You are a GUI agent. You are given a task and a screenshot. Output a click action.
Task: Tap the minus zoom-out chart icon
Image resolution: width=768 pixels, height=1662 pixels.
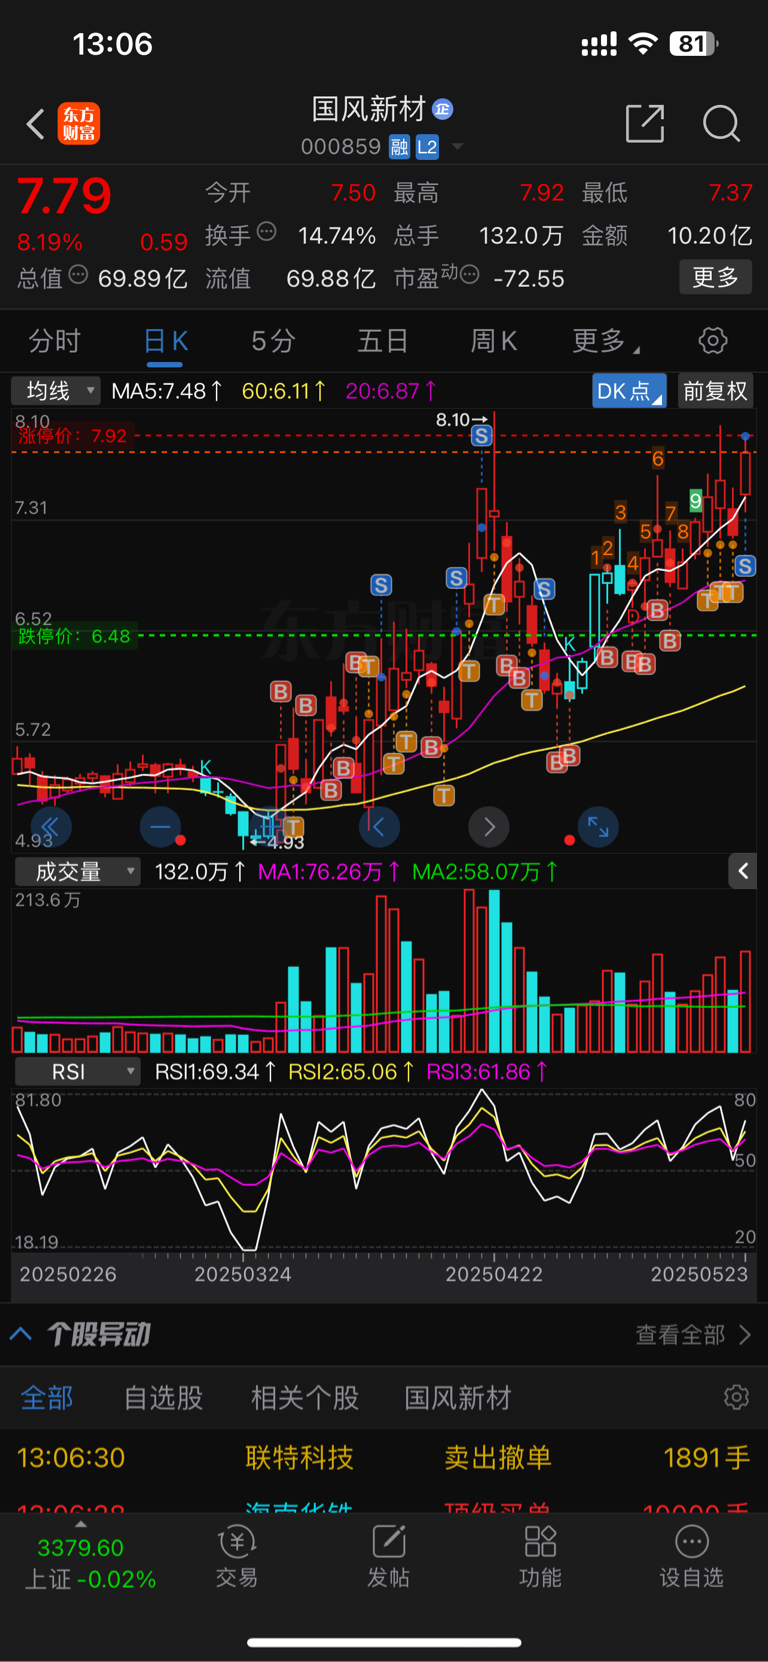(160, 827)
